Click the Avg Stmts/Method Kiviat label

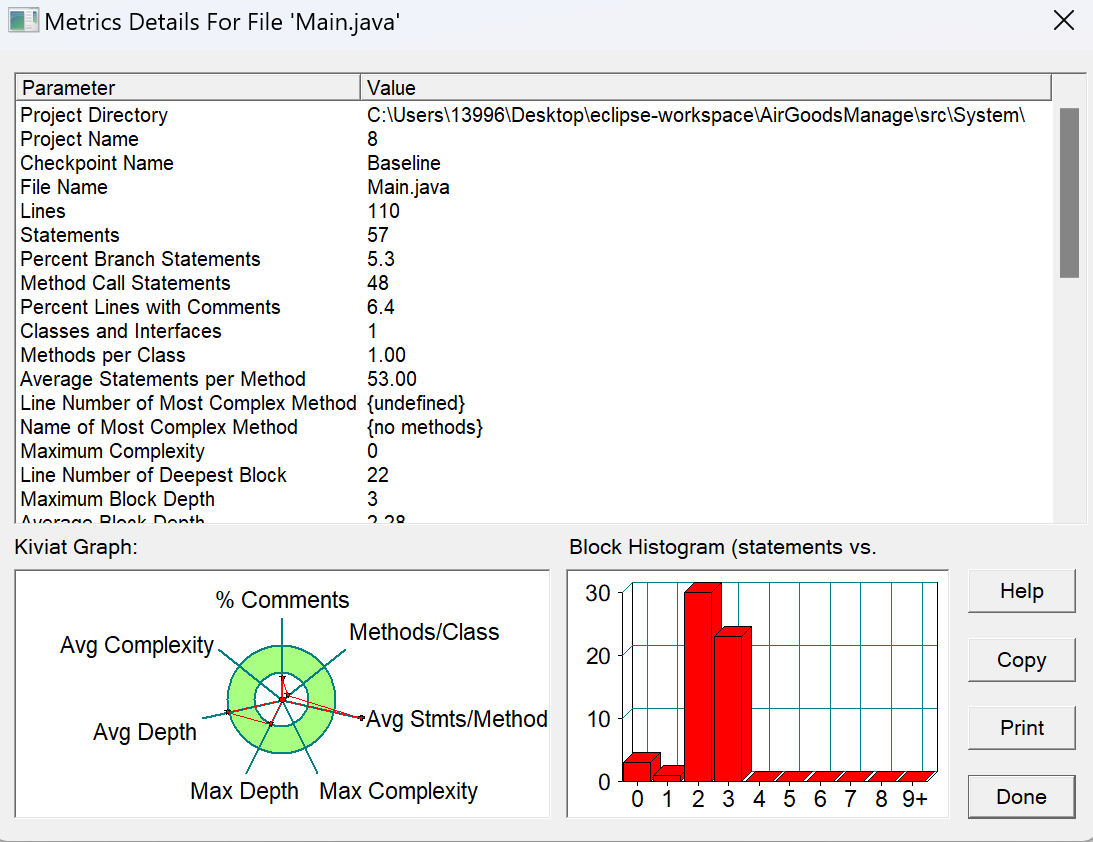457,719
